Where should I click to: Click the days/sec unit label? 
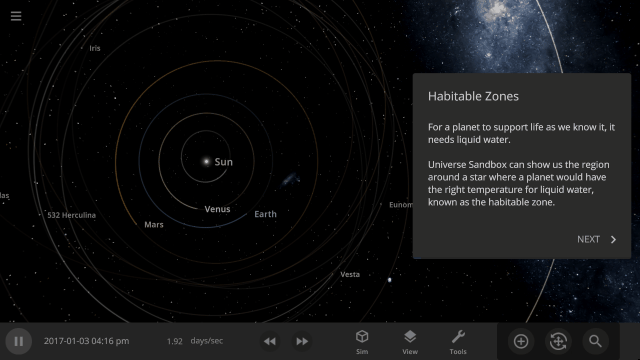[x=207, y=341]
